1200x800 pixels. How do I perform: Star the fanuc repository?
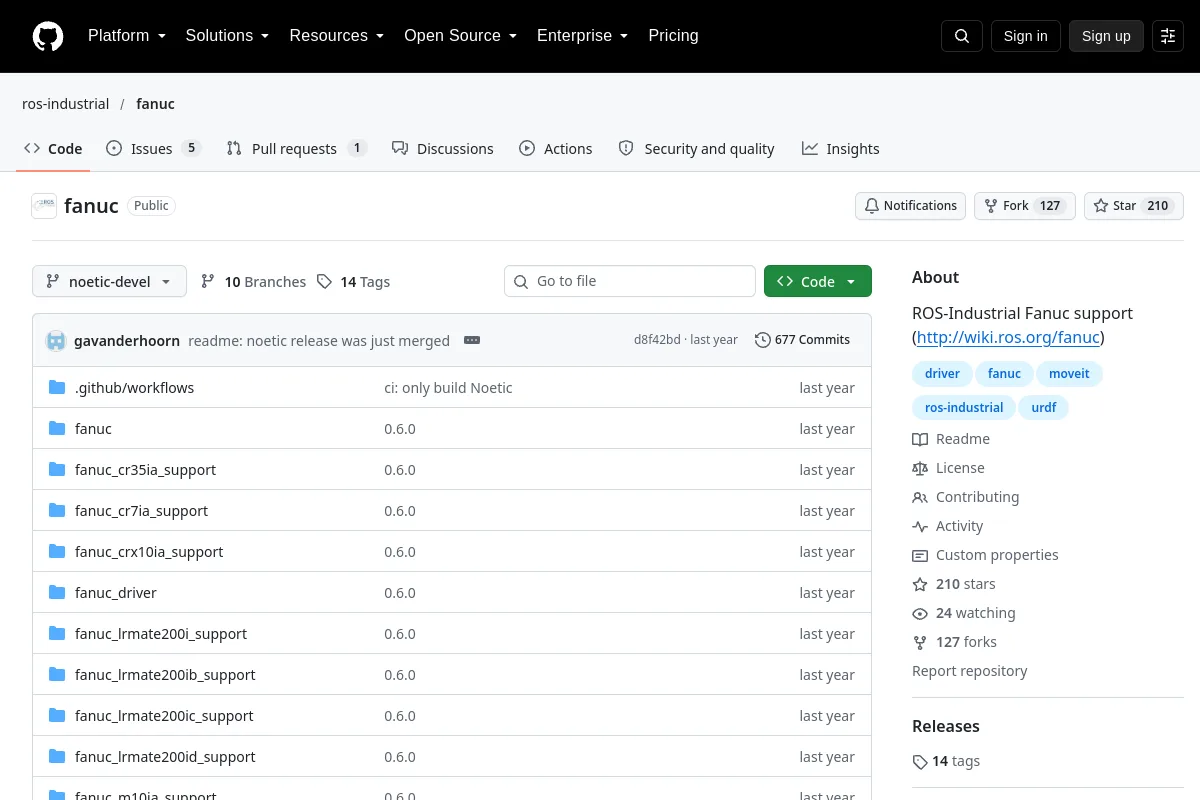click(x=1134, y=206)
